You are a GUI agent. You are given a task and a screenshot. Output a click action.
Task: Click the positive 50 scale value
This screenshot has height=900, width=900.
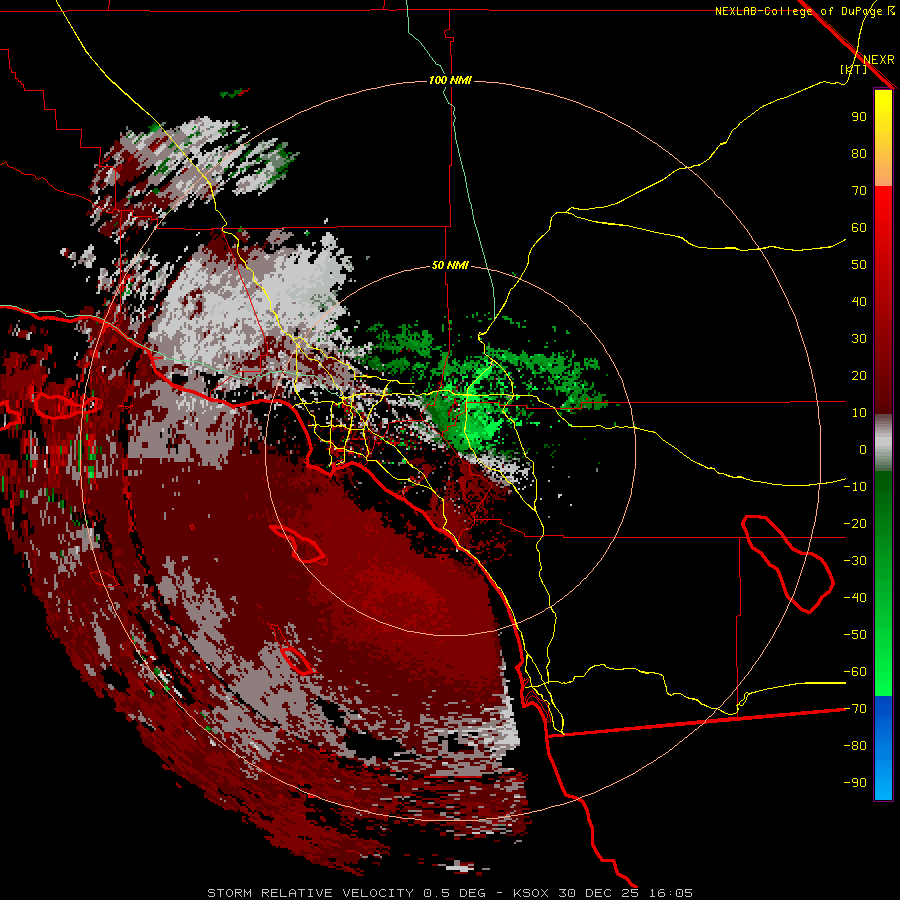(x=859, y=265)
